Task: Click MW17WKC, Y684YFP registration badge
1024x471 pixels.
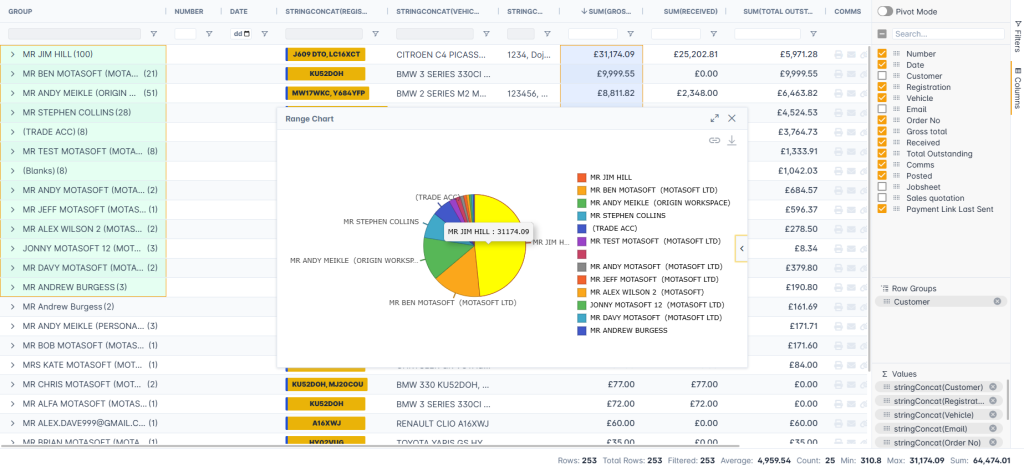Action: 328,93
